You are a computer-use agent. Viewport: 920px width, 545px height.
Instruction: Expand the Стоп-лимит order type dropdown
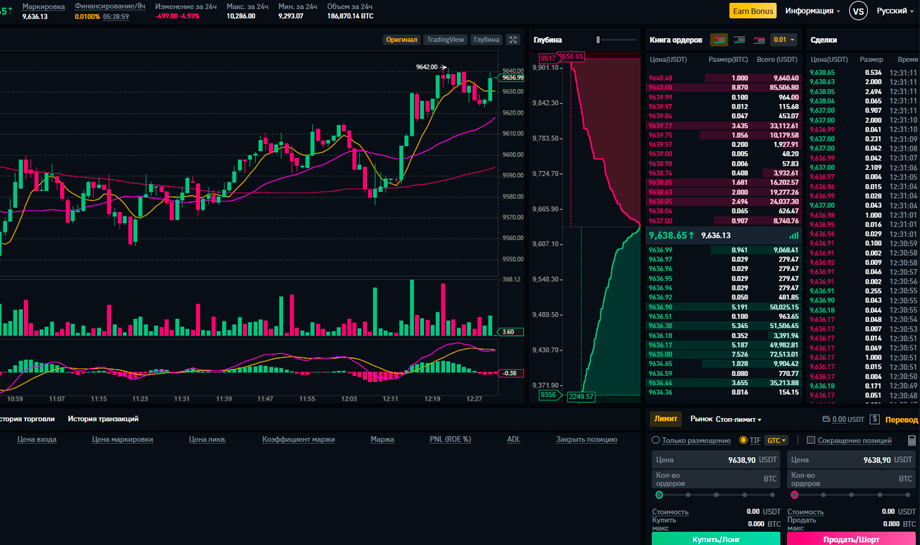[x=739, y=420]
